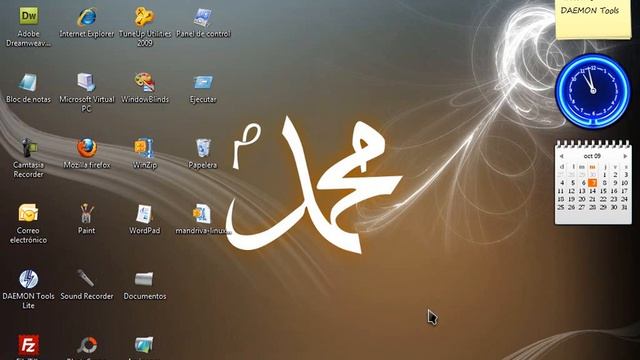The height and width of the screenshot is (360, 640).
Task: Select day 4 in the calendar gadget
Action: coord(562,183)
